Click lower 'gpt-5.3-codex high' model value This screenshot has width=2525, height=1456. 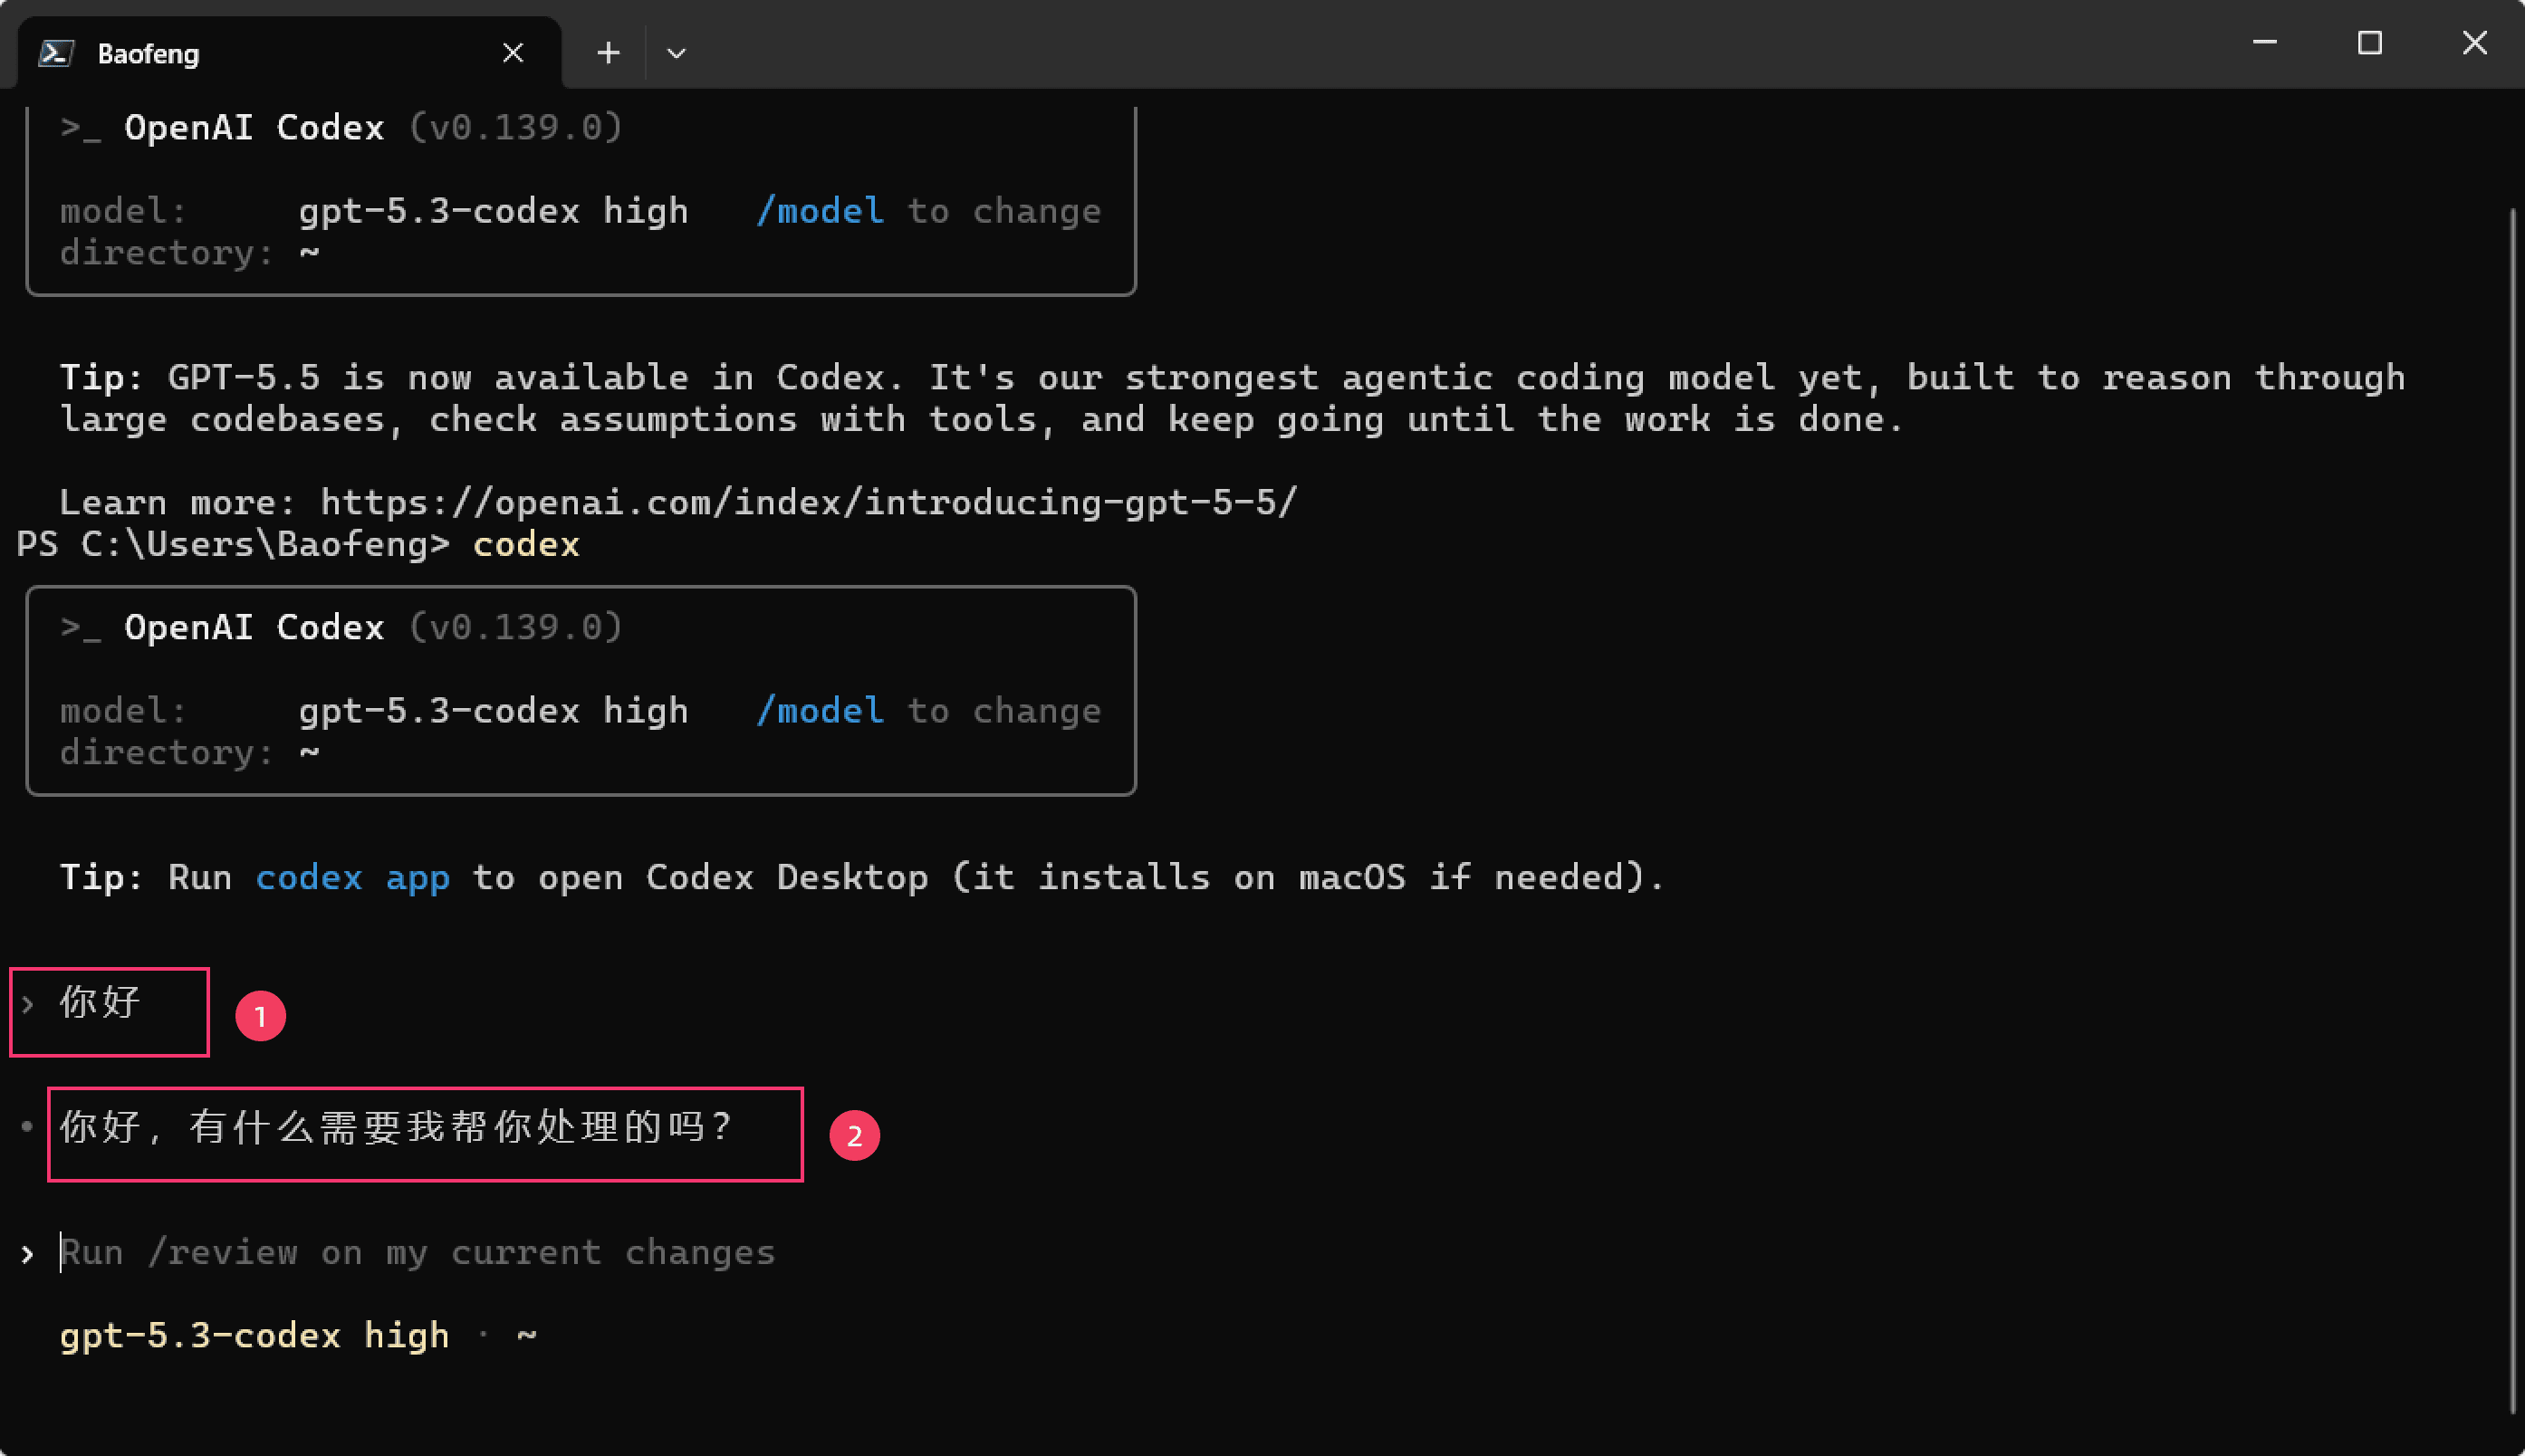click(493, 711)
